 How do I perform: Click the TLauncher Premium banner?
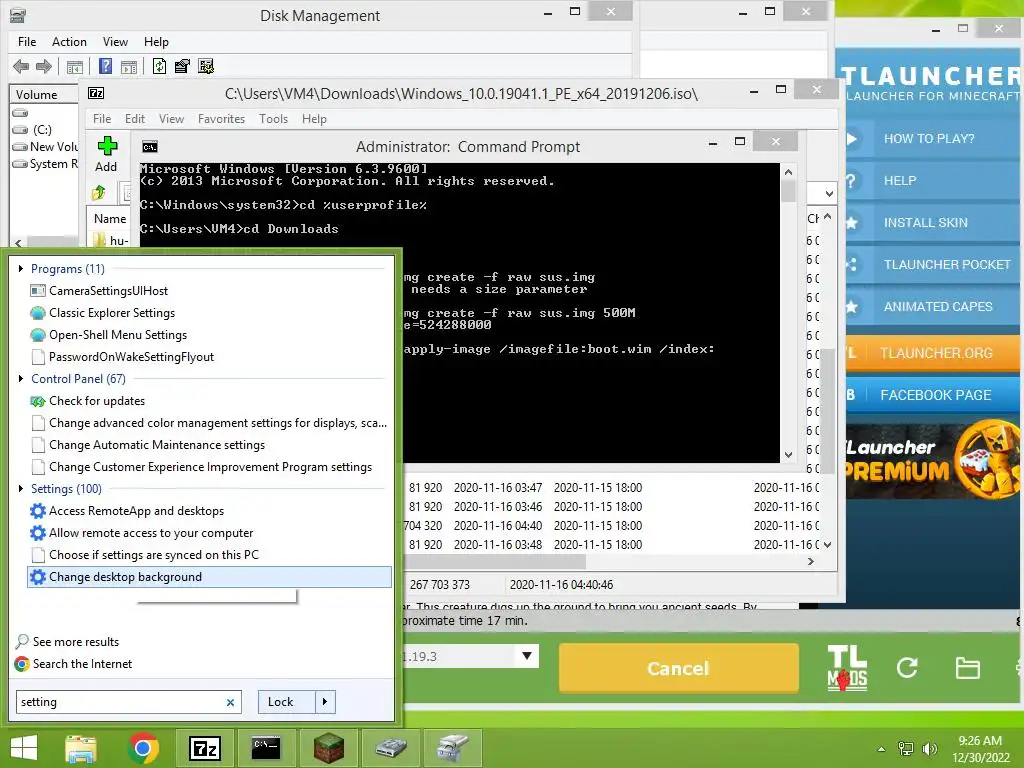932,460
